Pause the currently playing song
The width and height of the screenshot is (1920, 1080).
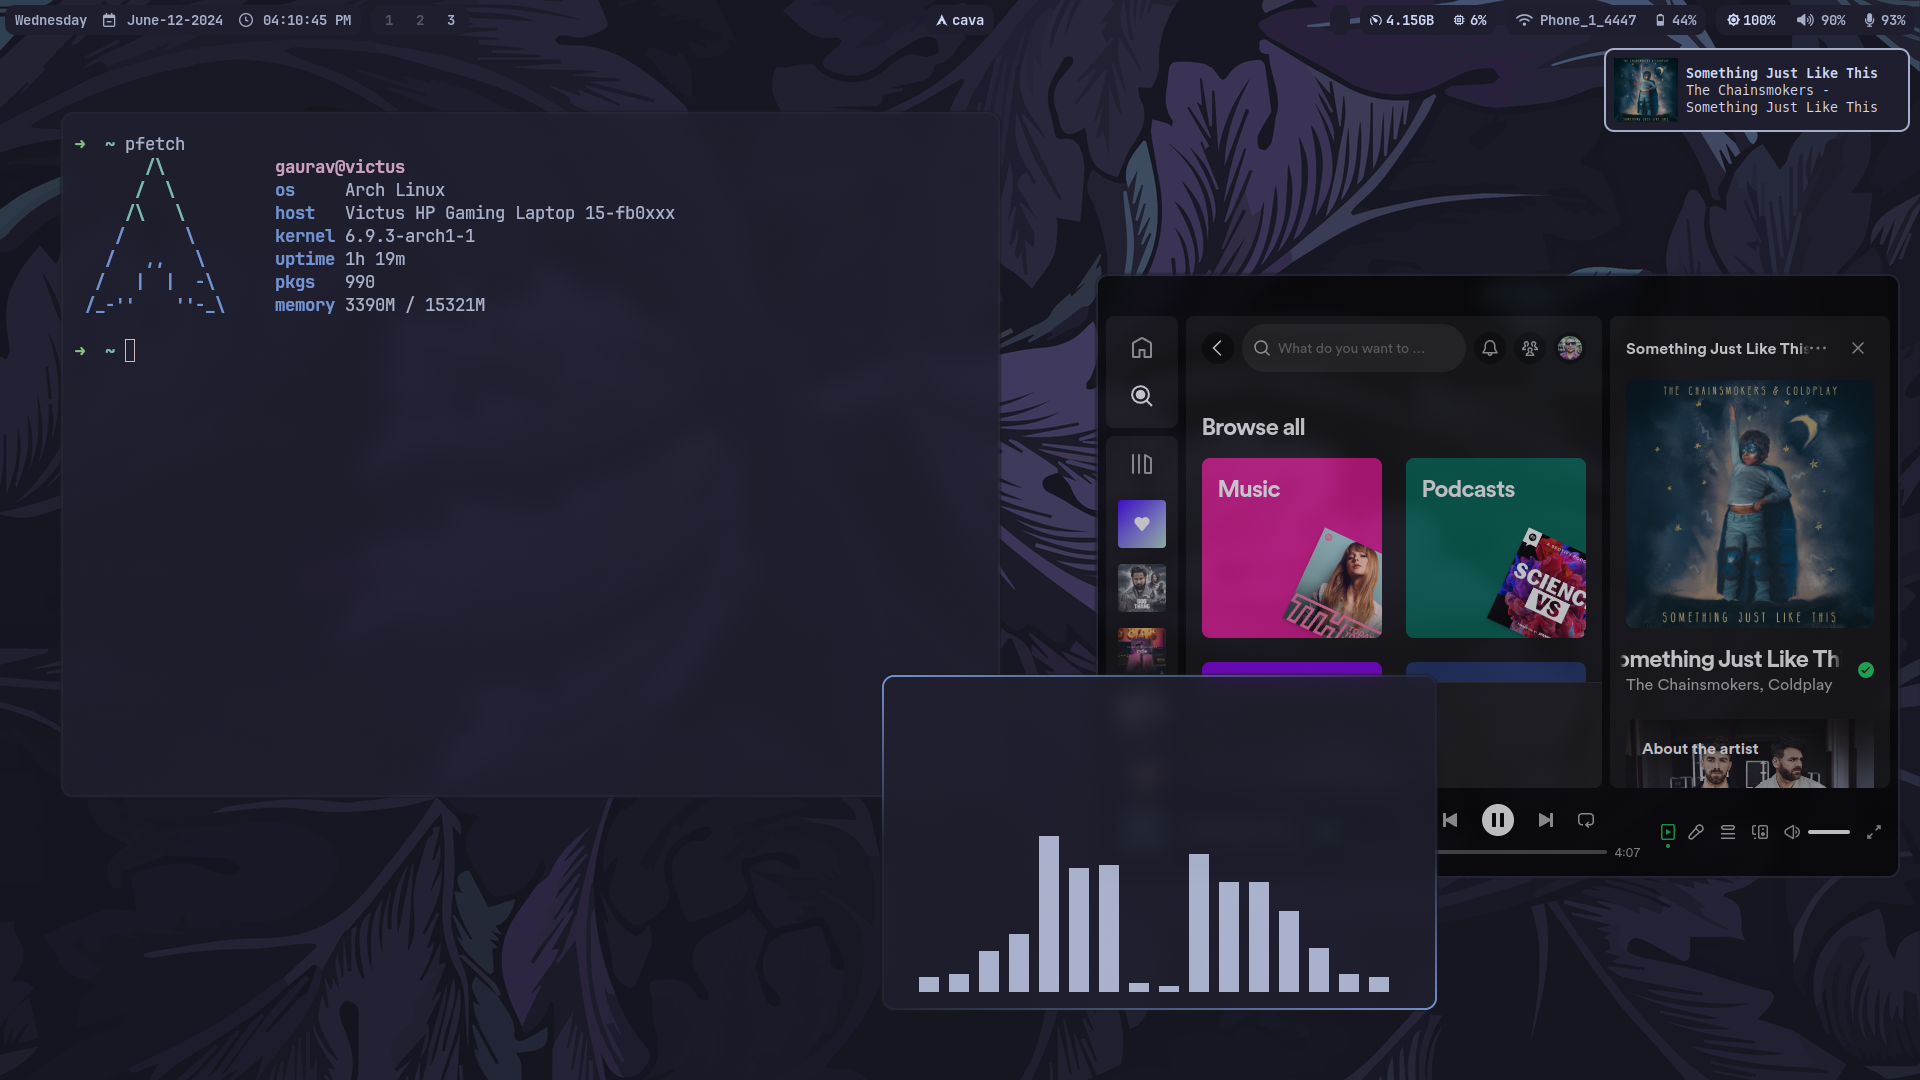click(x=1497, y=820)
